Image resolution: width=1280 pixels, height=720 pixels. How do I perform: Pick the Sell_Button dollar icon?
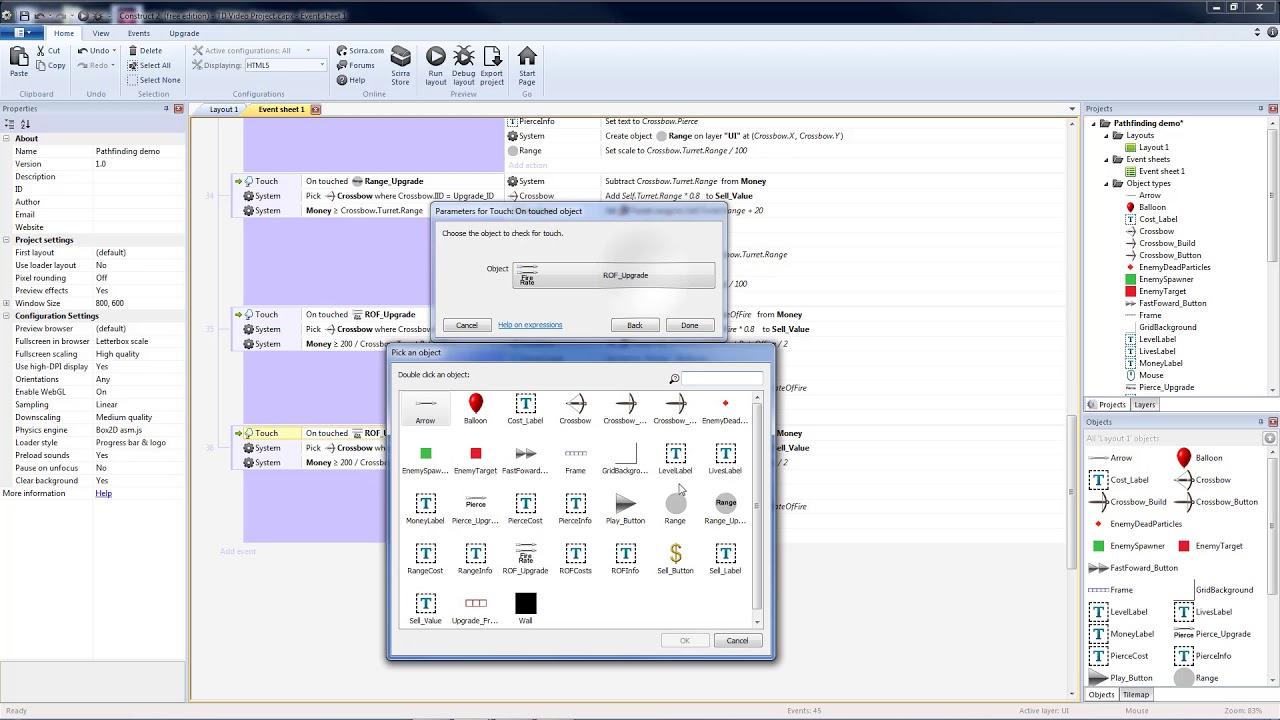(x=675, y=553)
